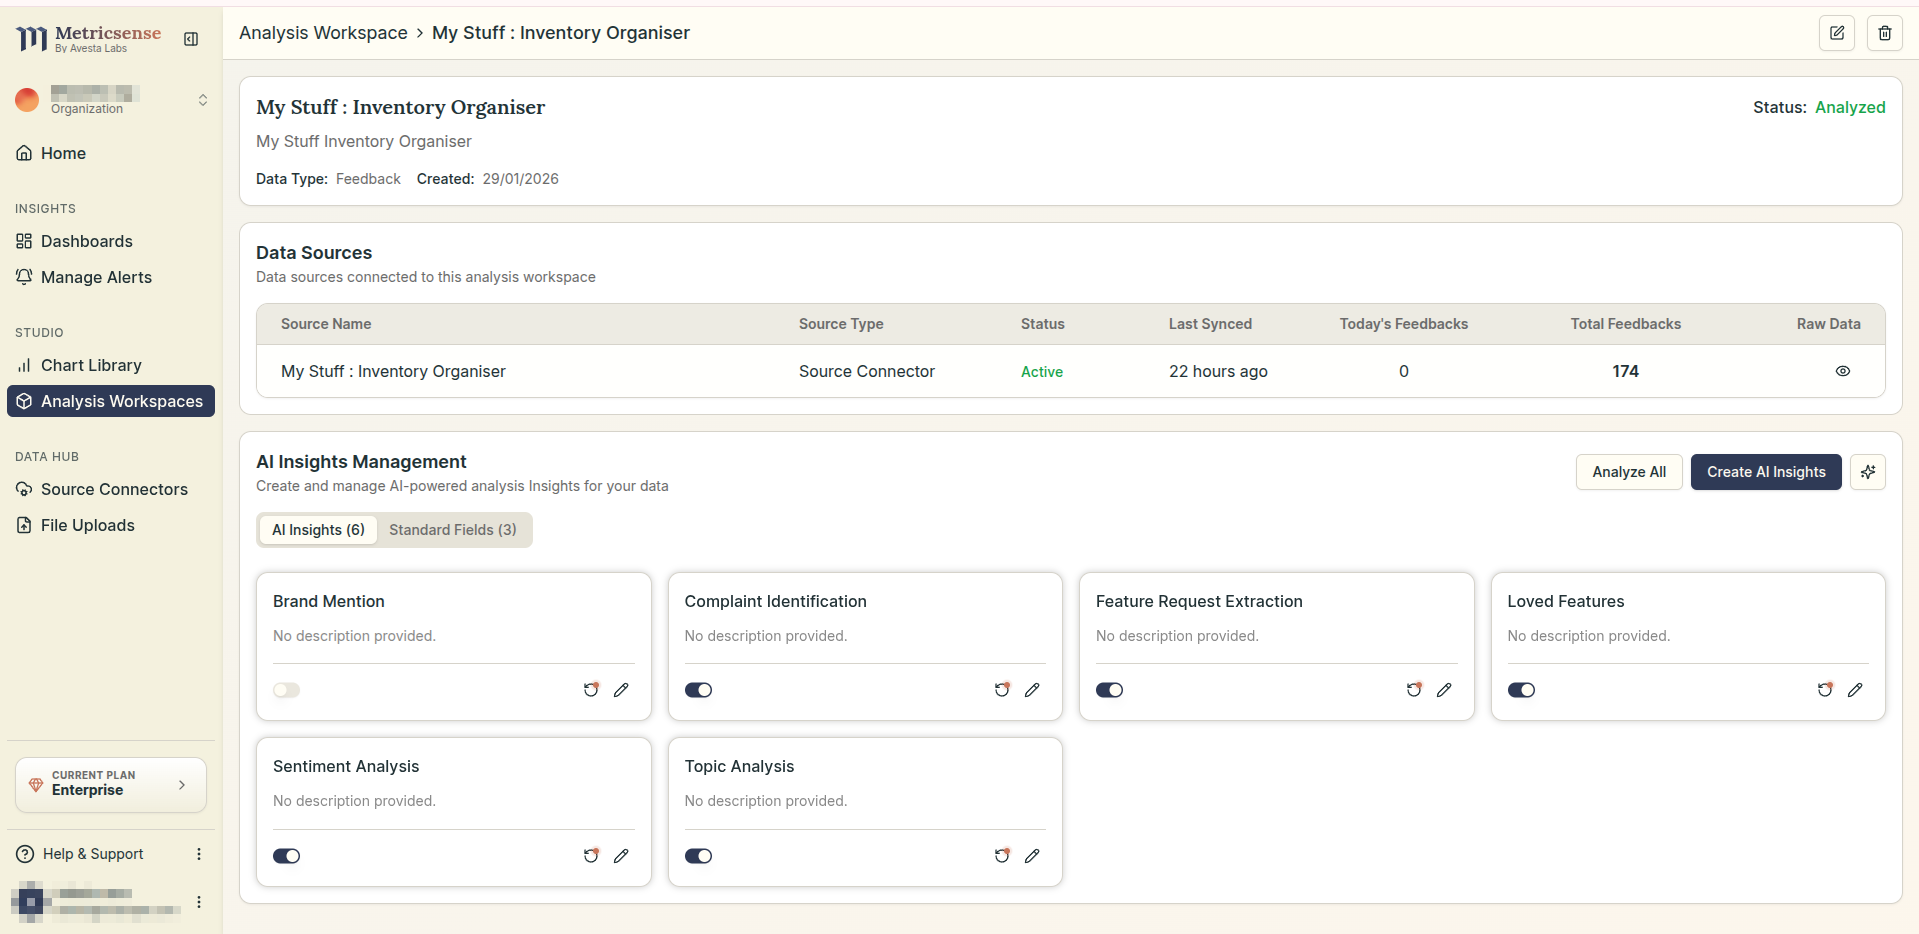The height and width of the screenshot is (934, 1919).
Task: Enable the Brand Mention toggle
Action: [287, 689]
